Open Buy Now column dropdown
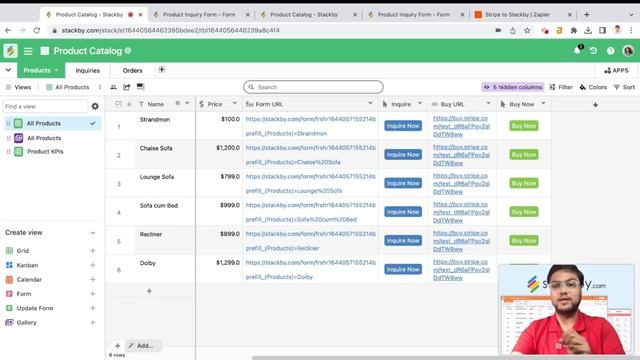Viewport: 640px width, 360px height. coord(543,104)
